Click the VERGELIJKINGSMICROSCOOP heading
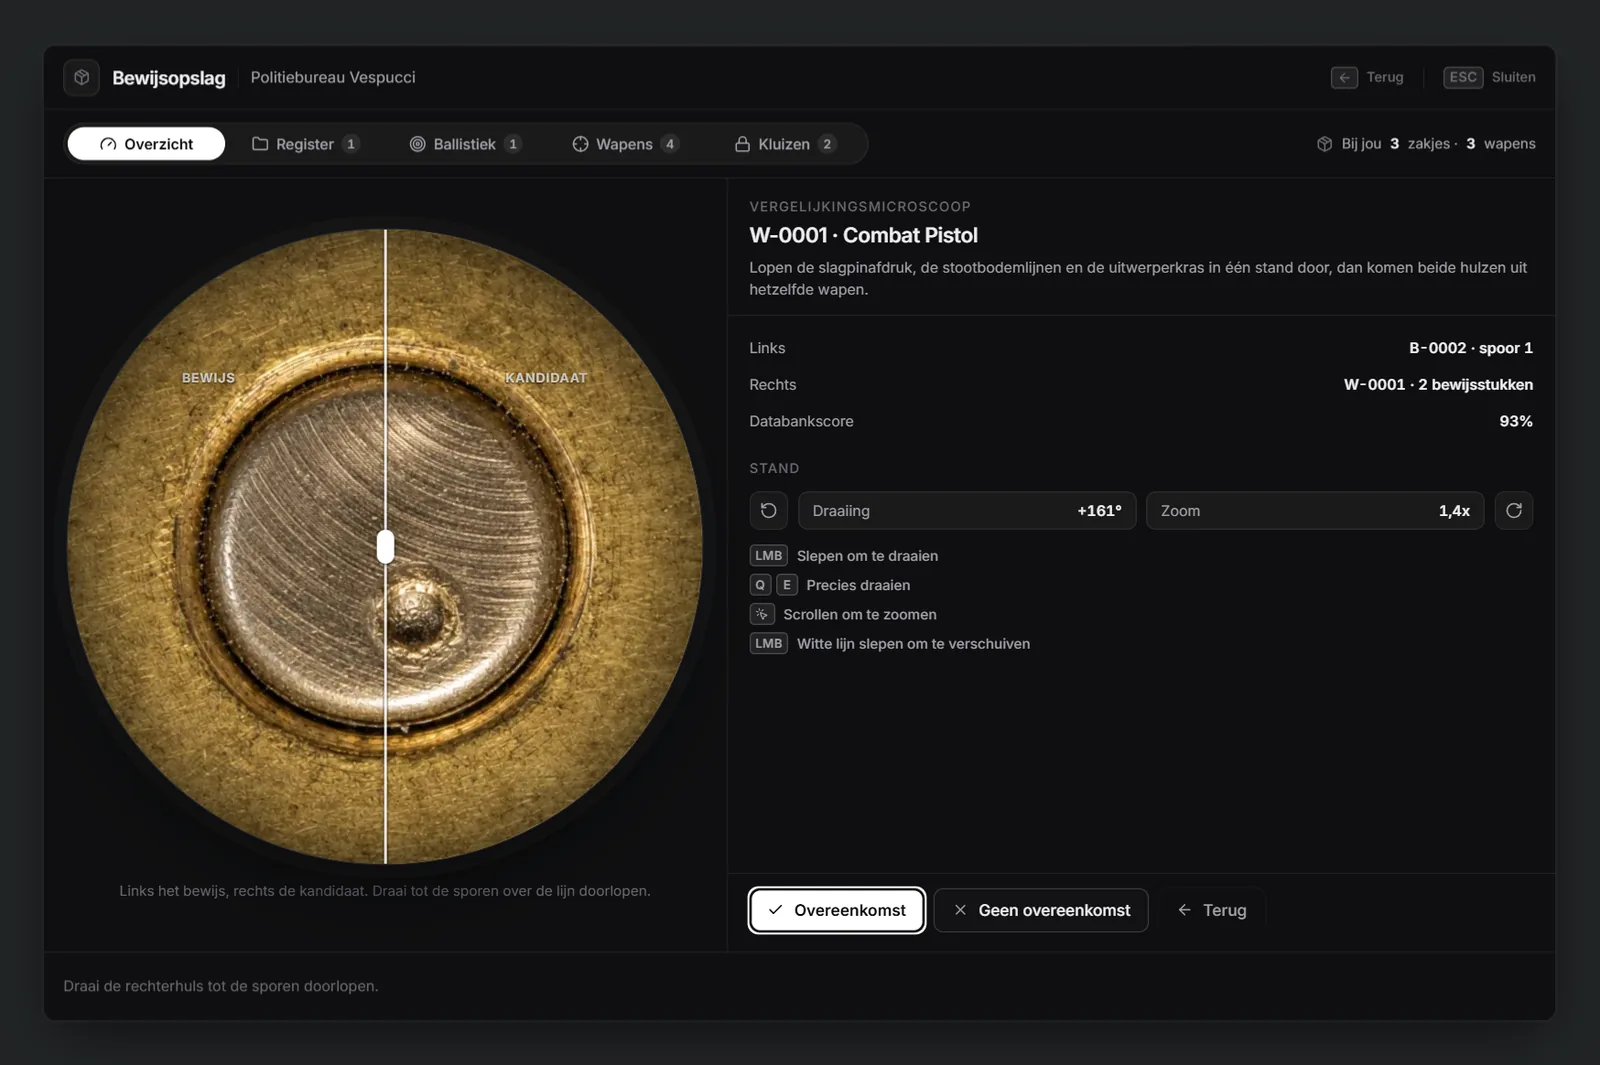Screen dimensions: 1600x1065 860,207
